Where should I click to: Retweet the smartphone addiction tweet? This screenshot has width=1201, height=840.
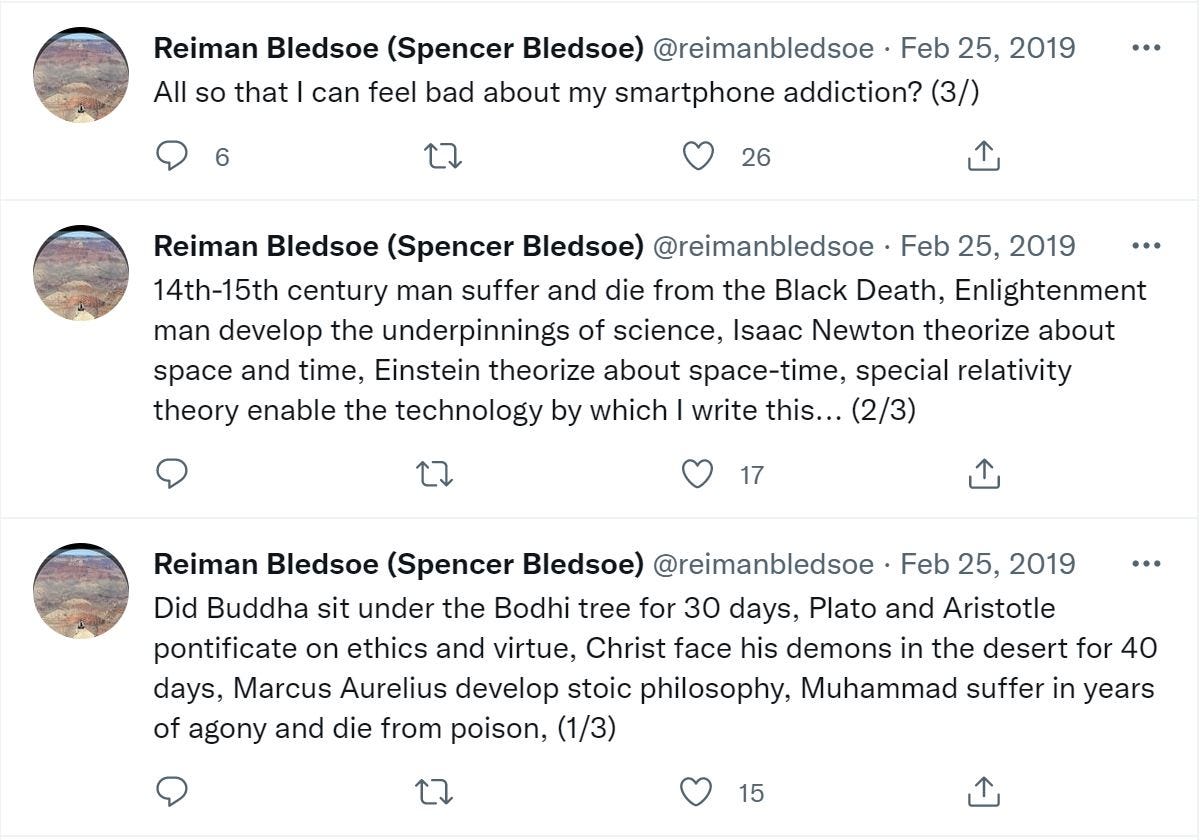(x=443, y=156)
